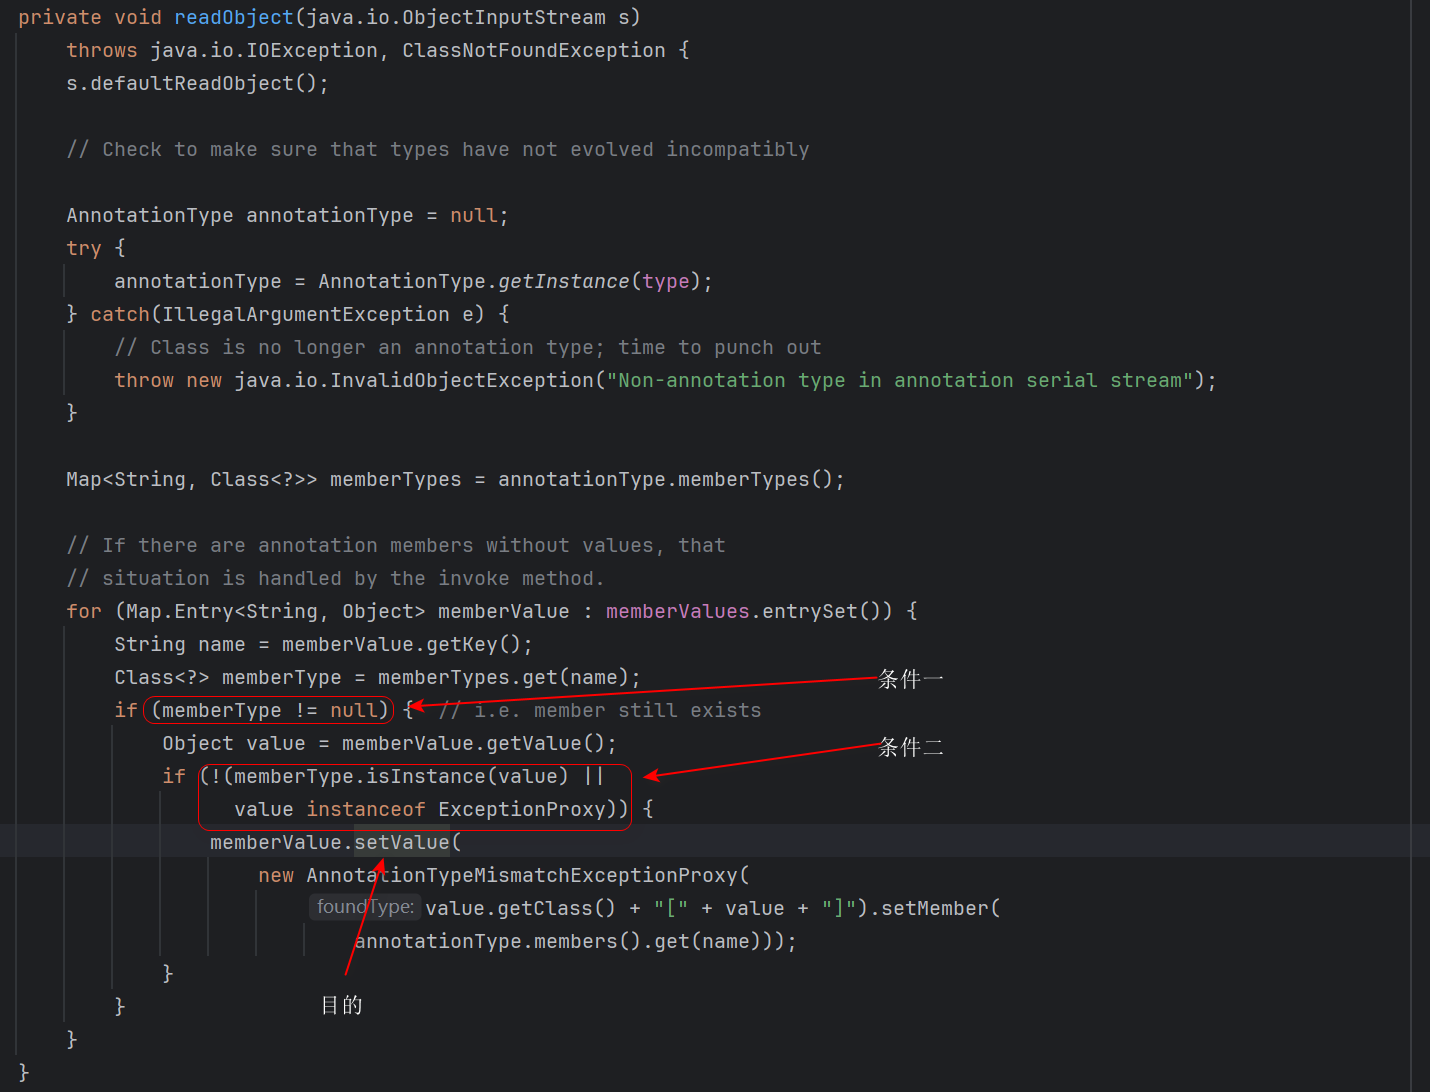This screenshot has width=1430, height=1092.
Task: Click java.io.InvalidObjectException constructor name
Action: [x=414, y=380]
